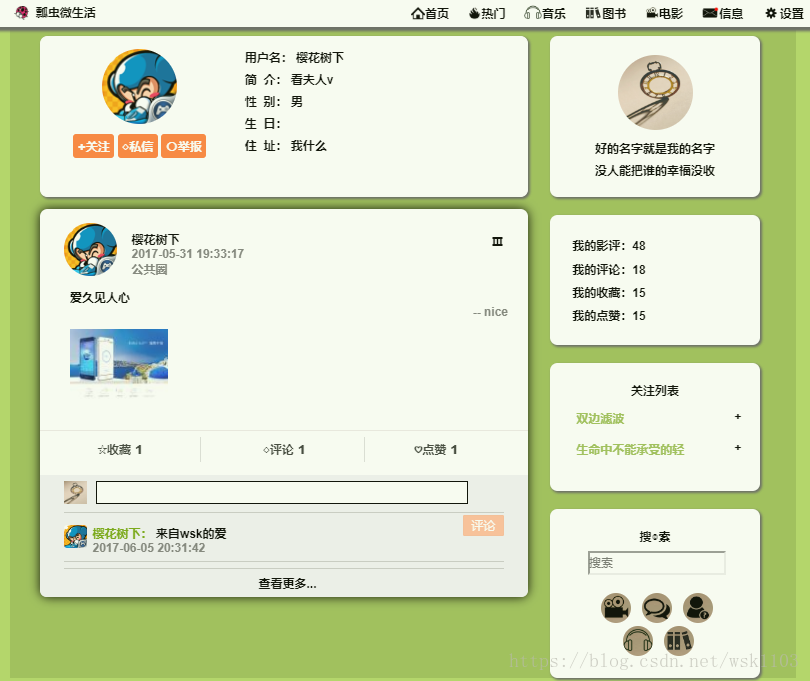Click the comment input field
Screen dimensions: 810x681
(282, 492)
